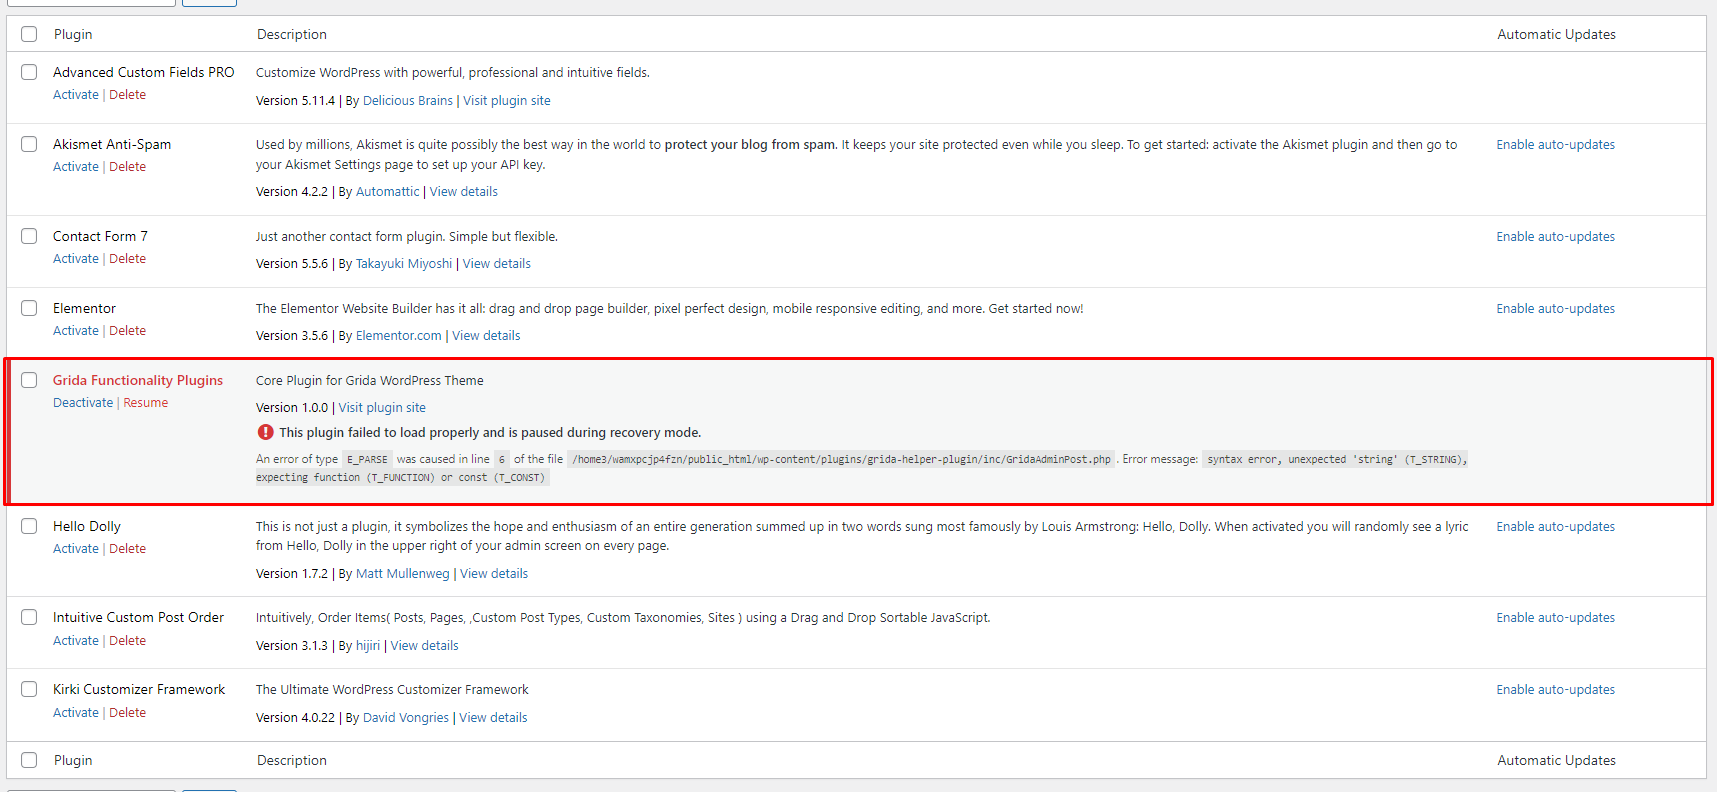Tick the Akismet Anti-Spam checkbox

click(x=29, y=144)
